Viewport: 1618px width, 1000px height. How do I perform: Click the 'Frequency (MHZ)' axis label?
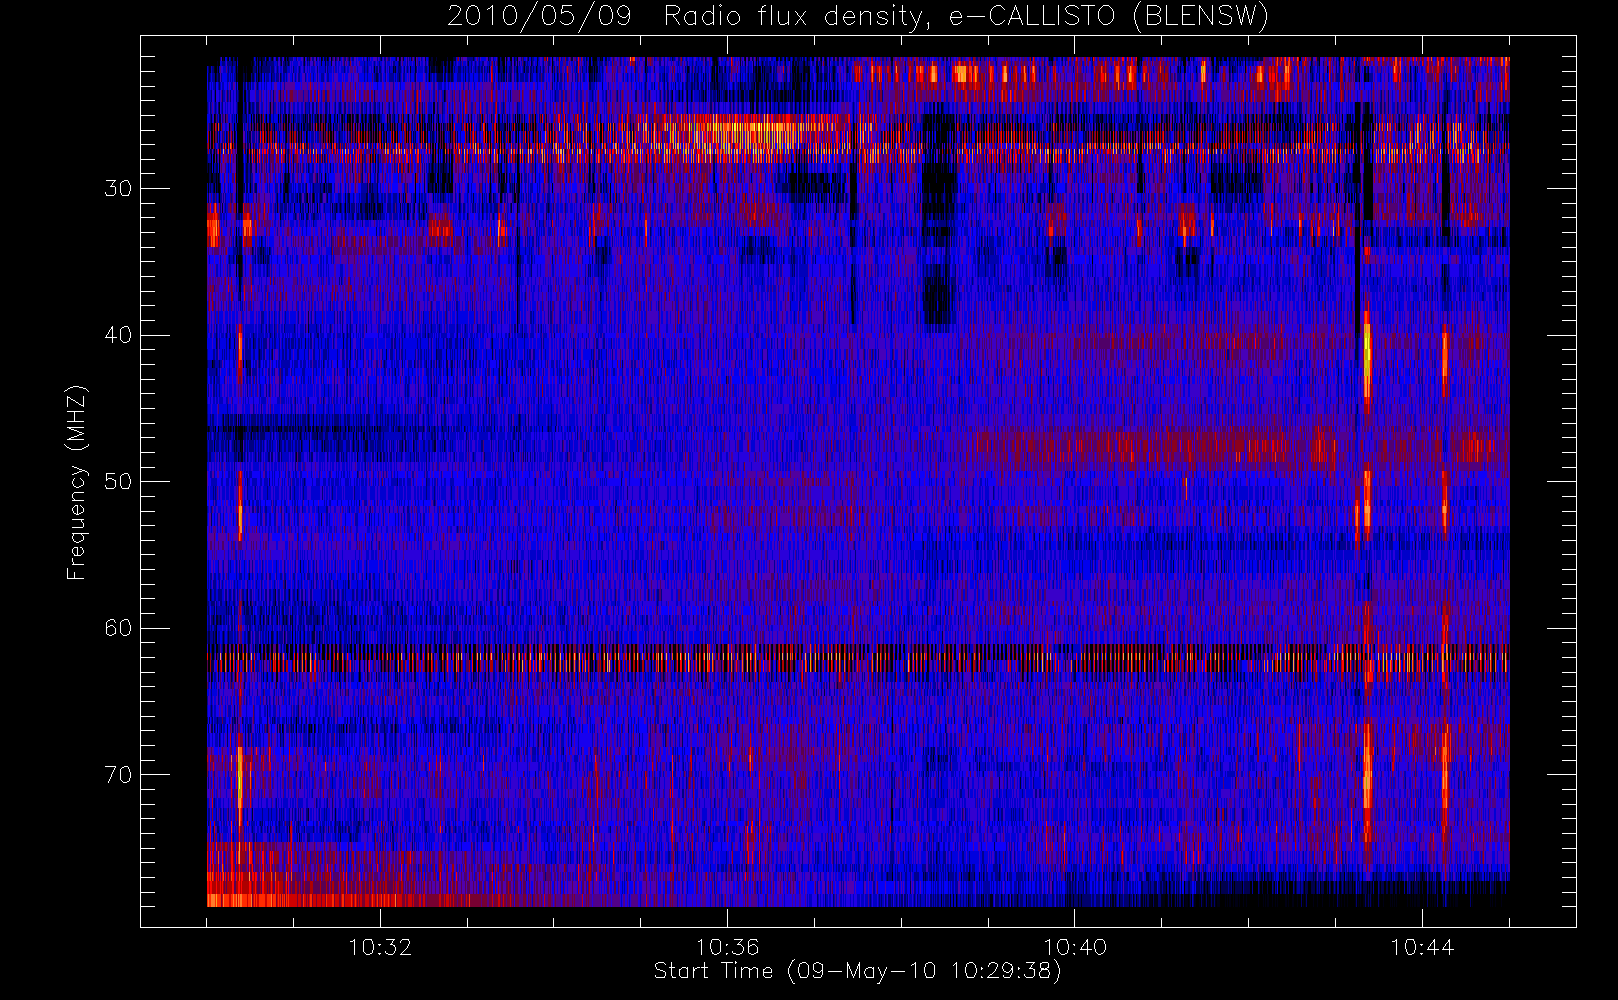[x=76, y=482]
